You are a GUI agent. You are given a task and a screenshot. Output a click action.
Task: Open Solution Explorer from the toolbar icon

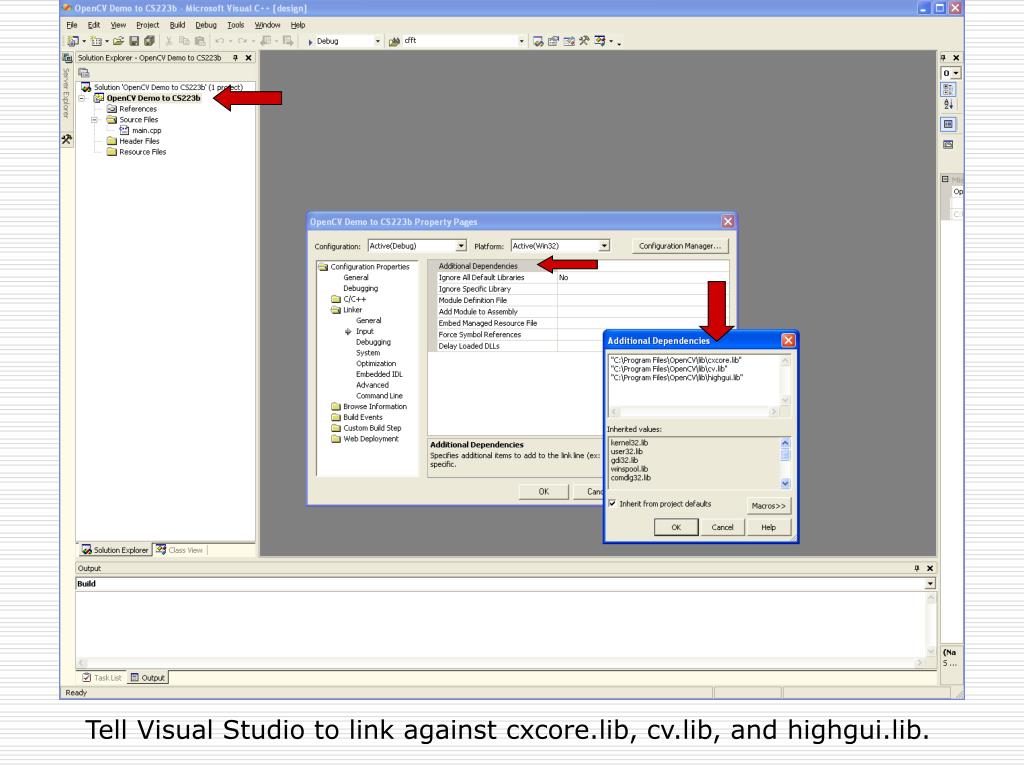click(x=538, y=41)
